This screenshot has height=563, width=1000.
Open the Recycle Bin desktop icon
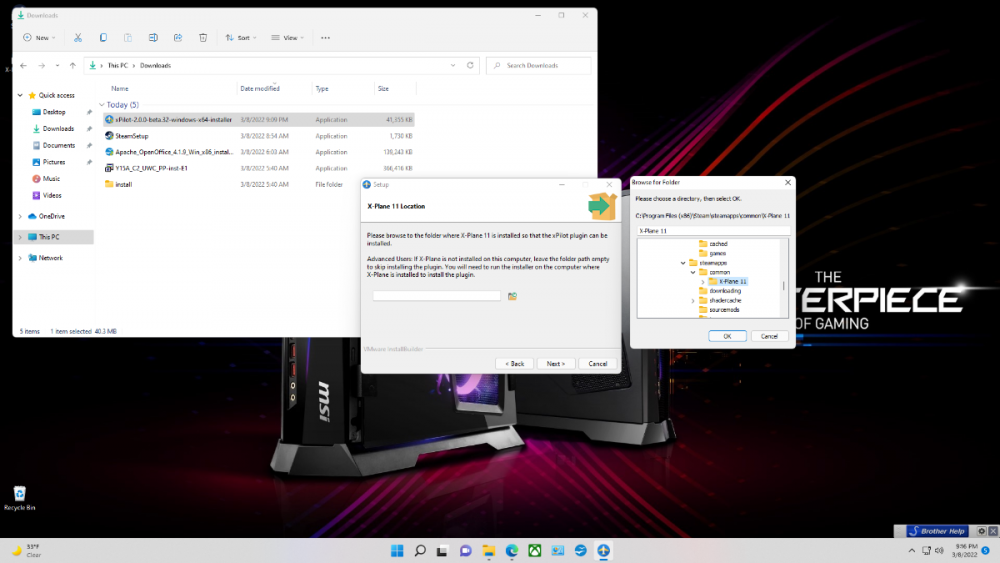[x=20, y=498]
